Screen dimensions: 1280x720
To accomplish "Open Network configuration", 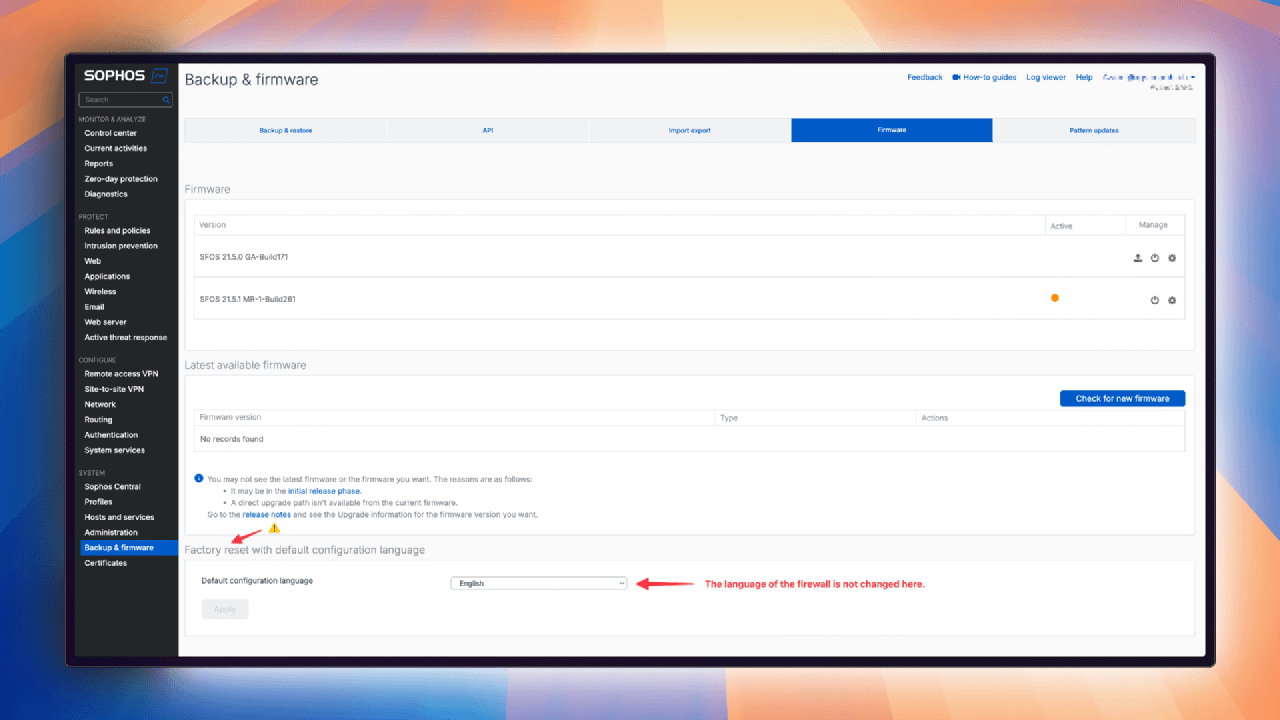I will (x=100, y=404).
